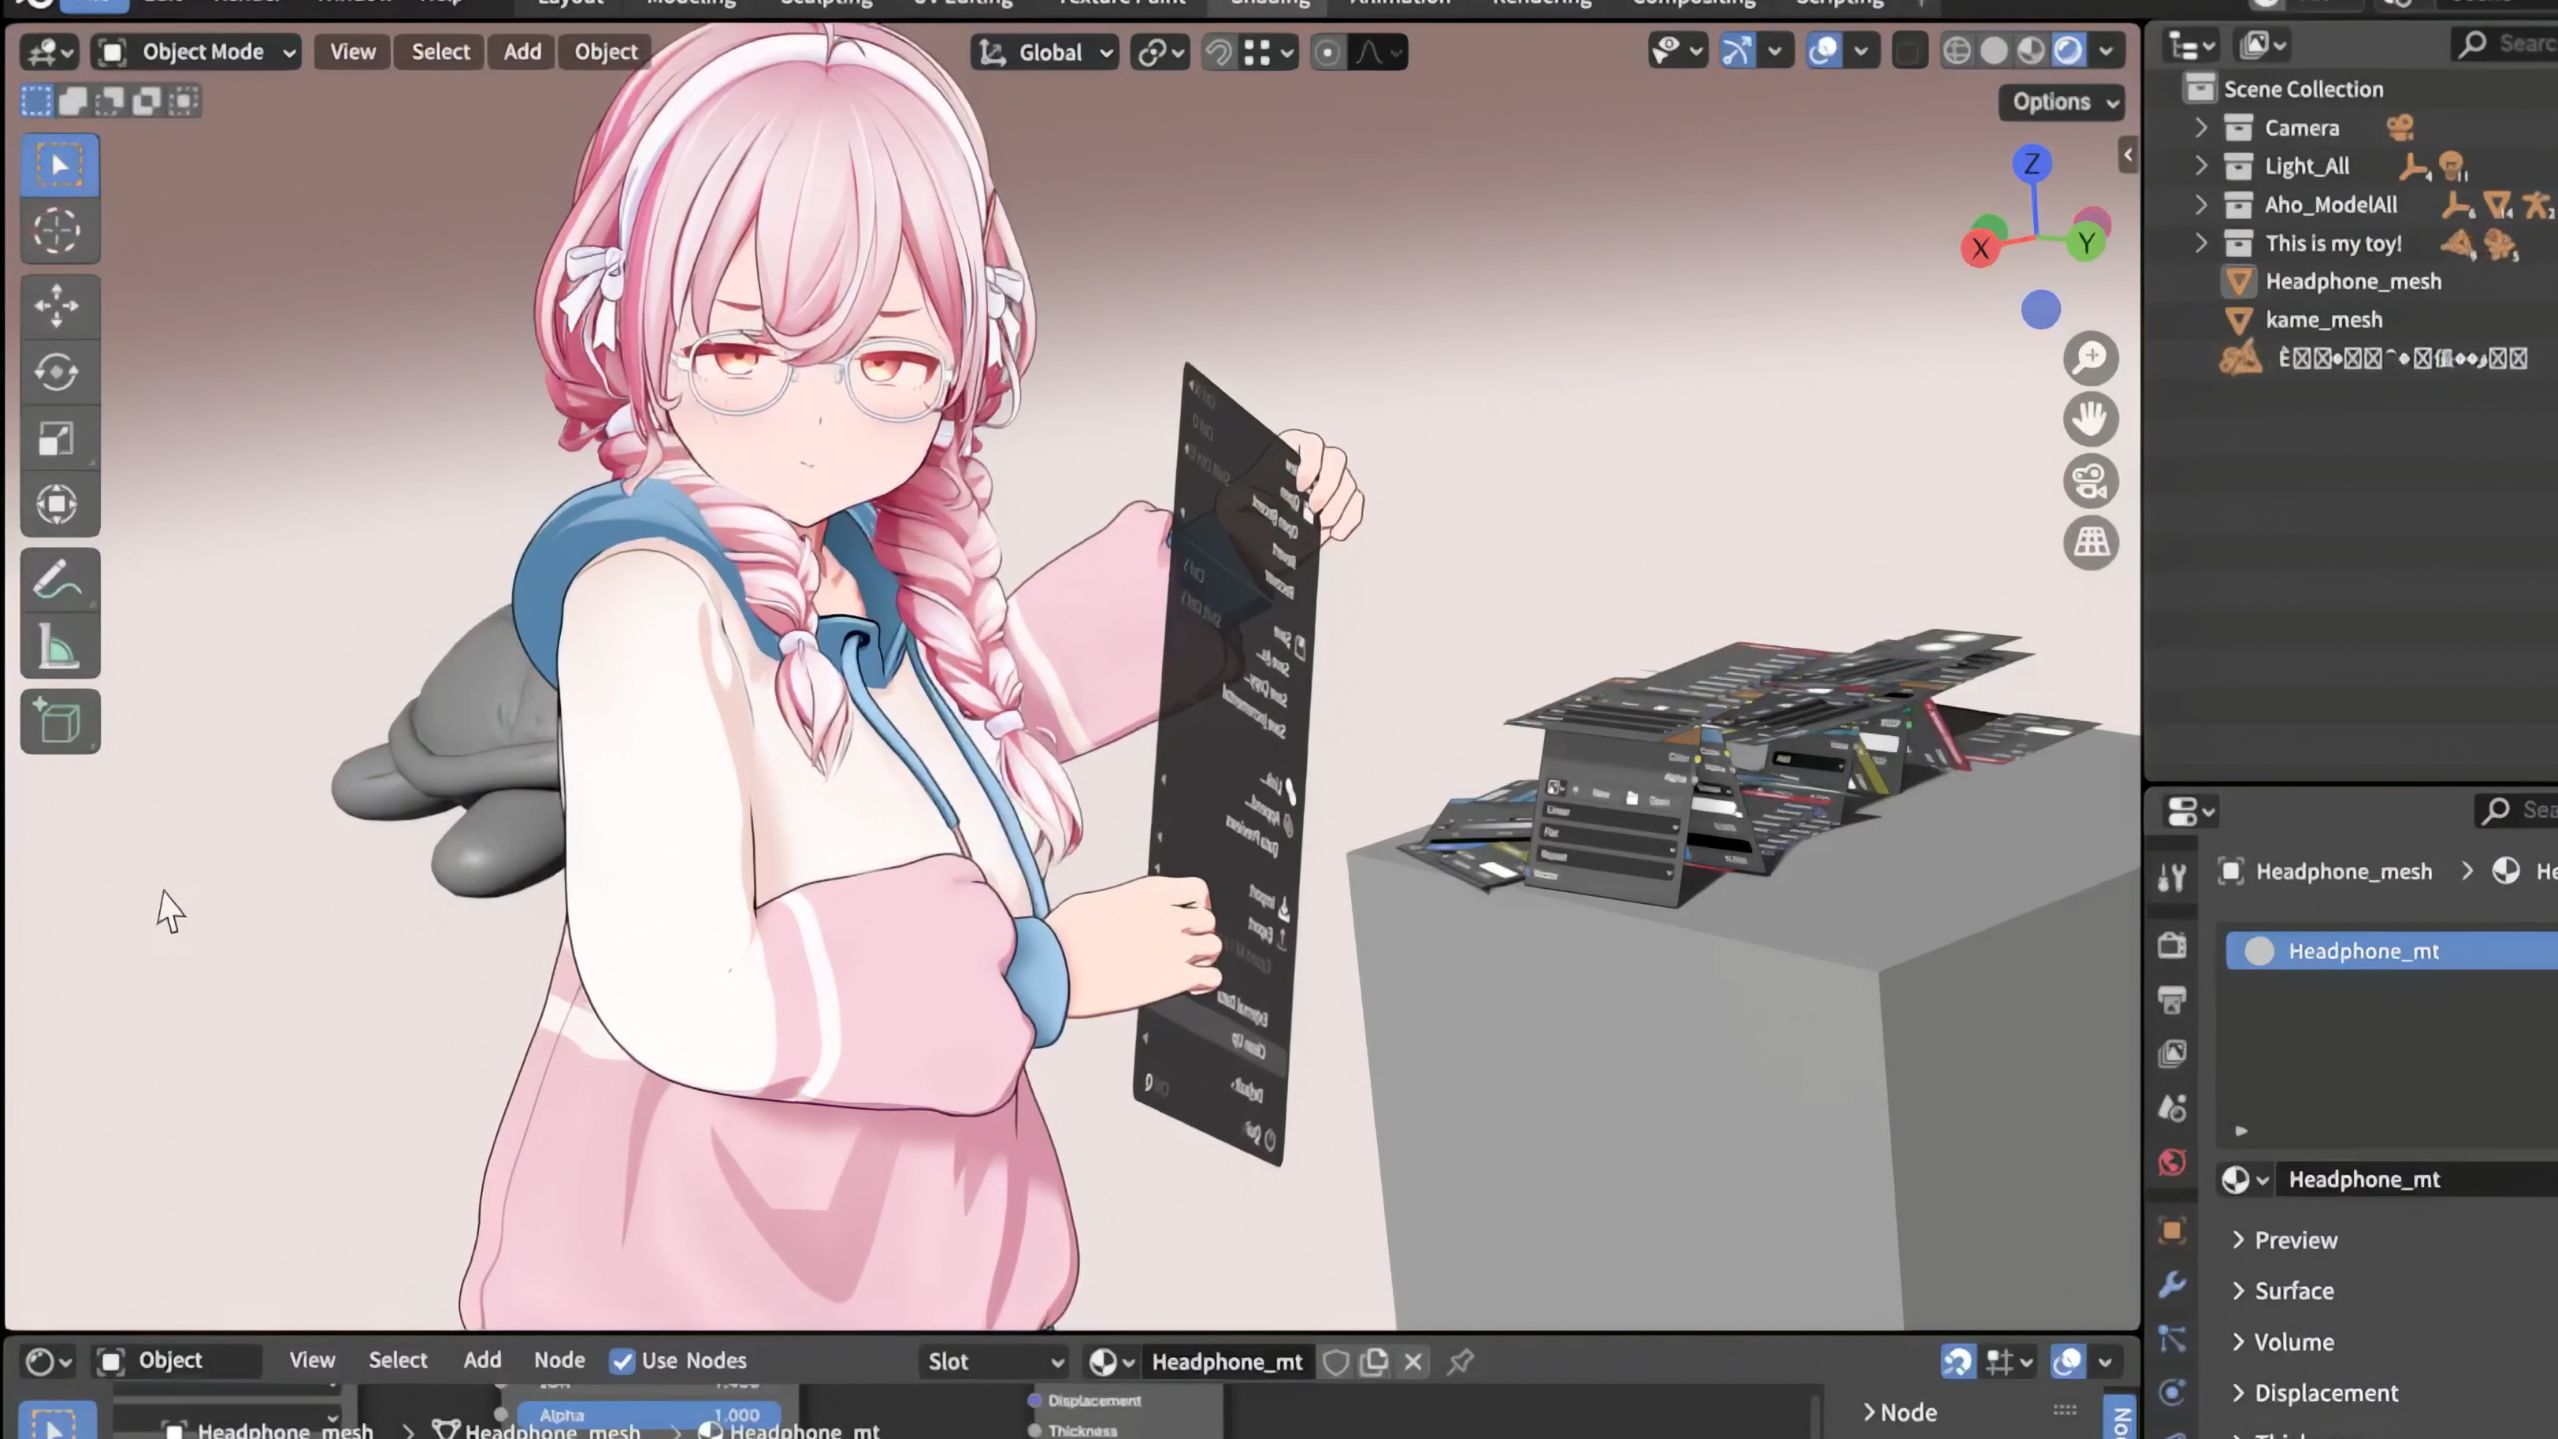Image resolution: width=2558 pixels, height=1439 pixels.
Task: Click the zoom magnifier viewport icon
Action: coord(2090,358)
